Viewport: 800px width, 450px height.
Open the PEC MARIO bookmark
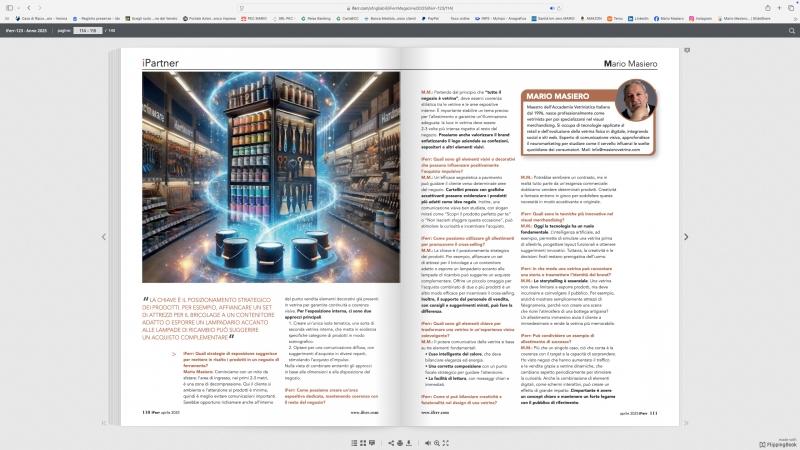254,18
